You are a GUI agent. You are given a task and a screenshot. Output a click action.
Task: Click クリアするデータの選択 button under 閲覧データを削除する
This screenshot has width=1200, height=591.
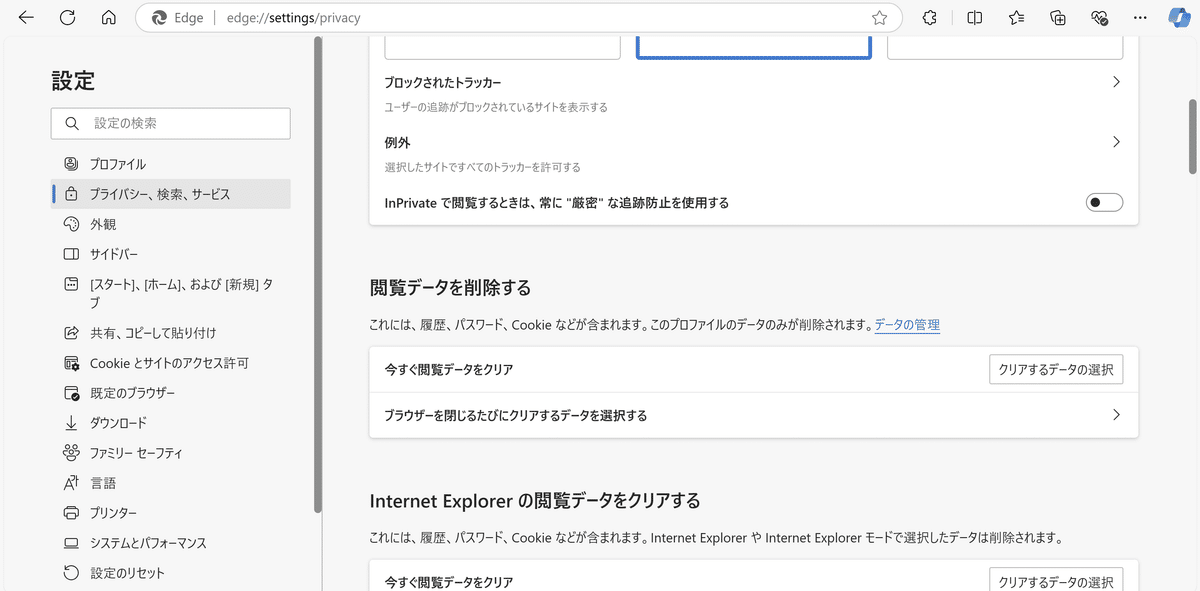pos(1056,370)
